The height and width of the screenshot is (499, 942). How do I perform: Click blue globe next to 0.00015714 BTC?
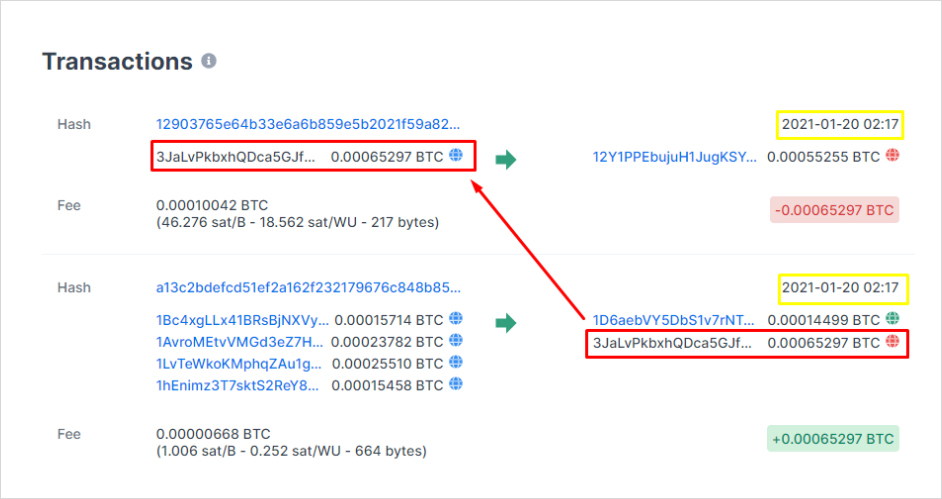457,318
